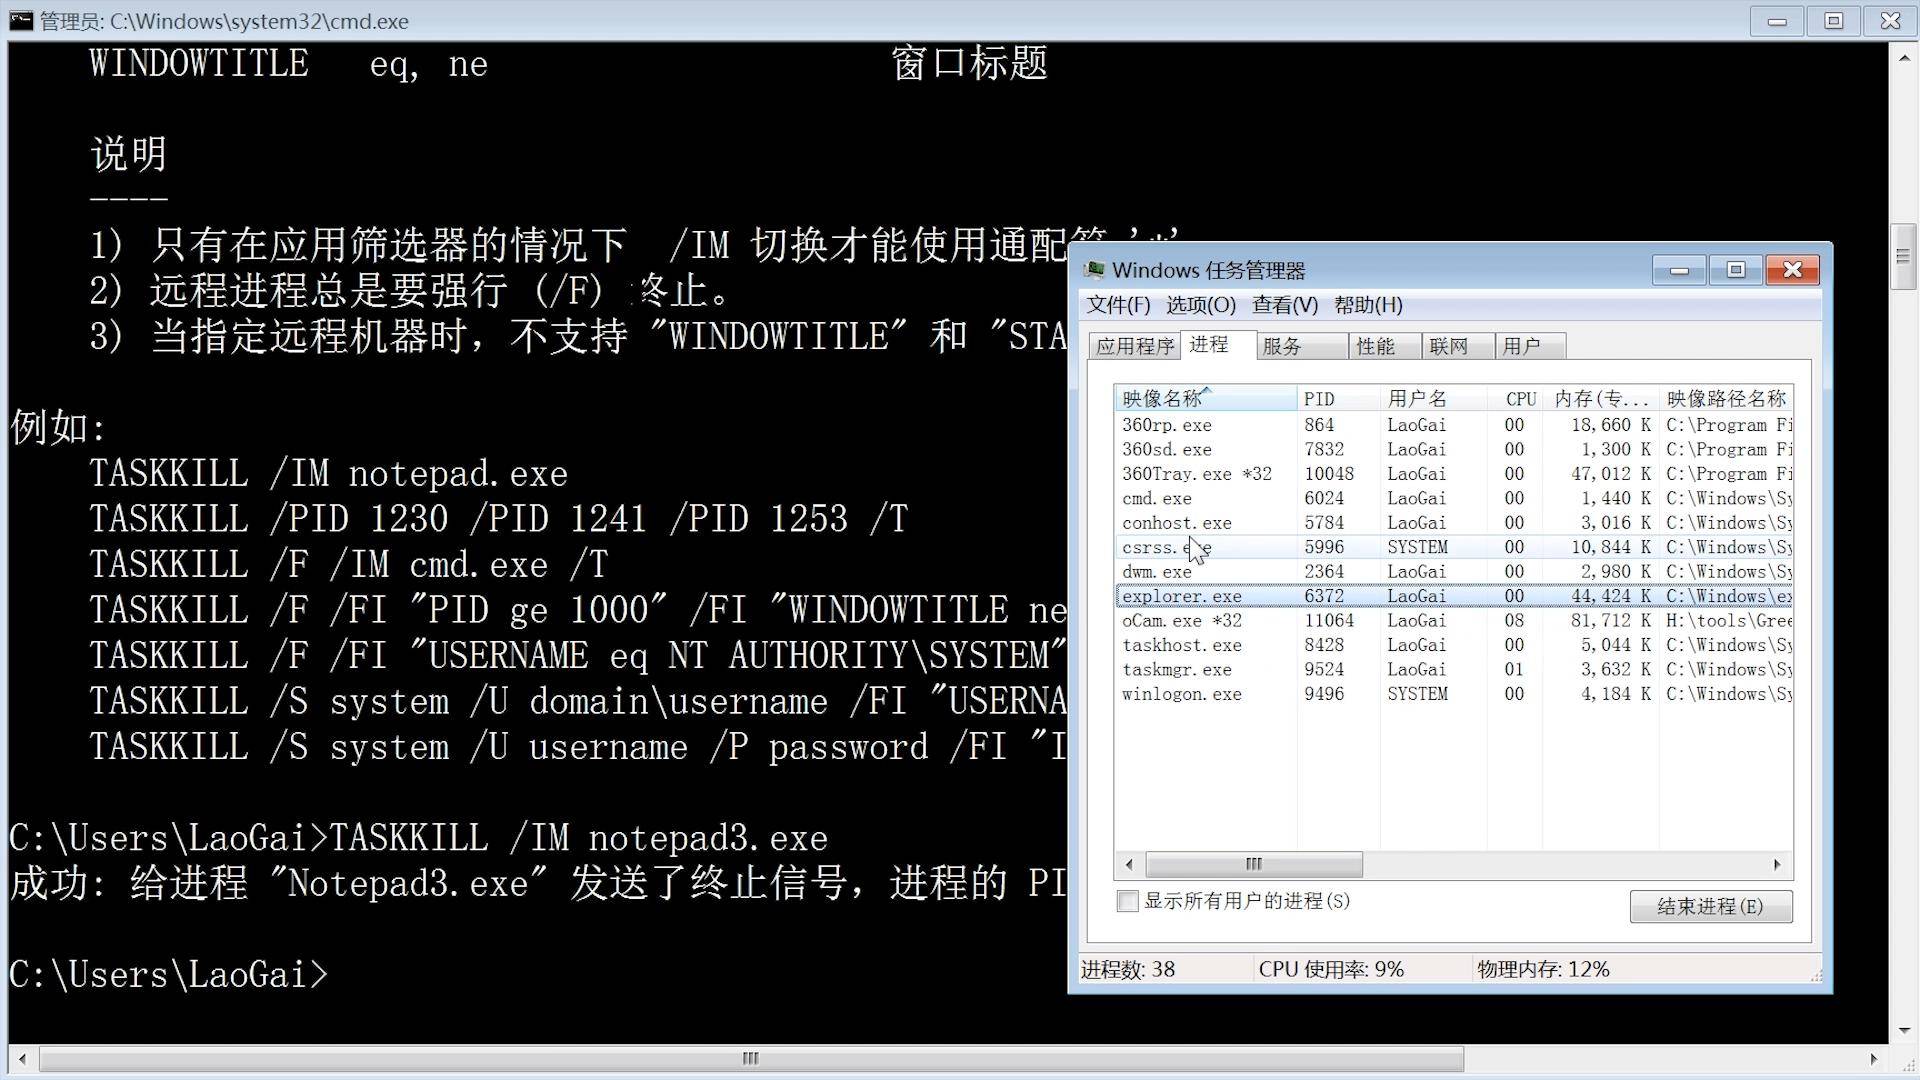This screenshot has height=1080, width=1920.
Task: Click cmd vertical scrollbar up arrow
Action: [1904, 59]
